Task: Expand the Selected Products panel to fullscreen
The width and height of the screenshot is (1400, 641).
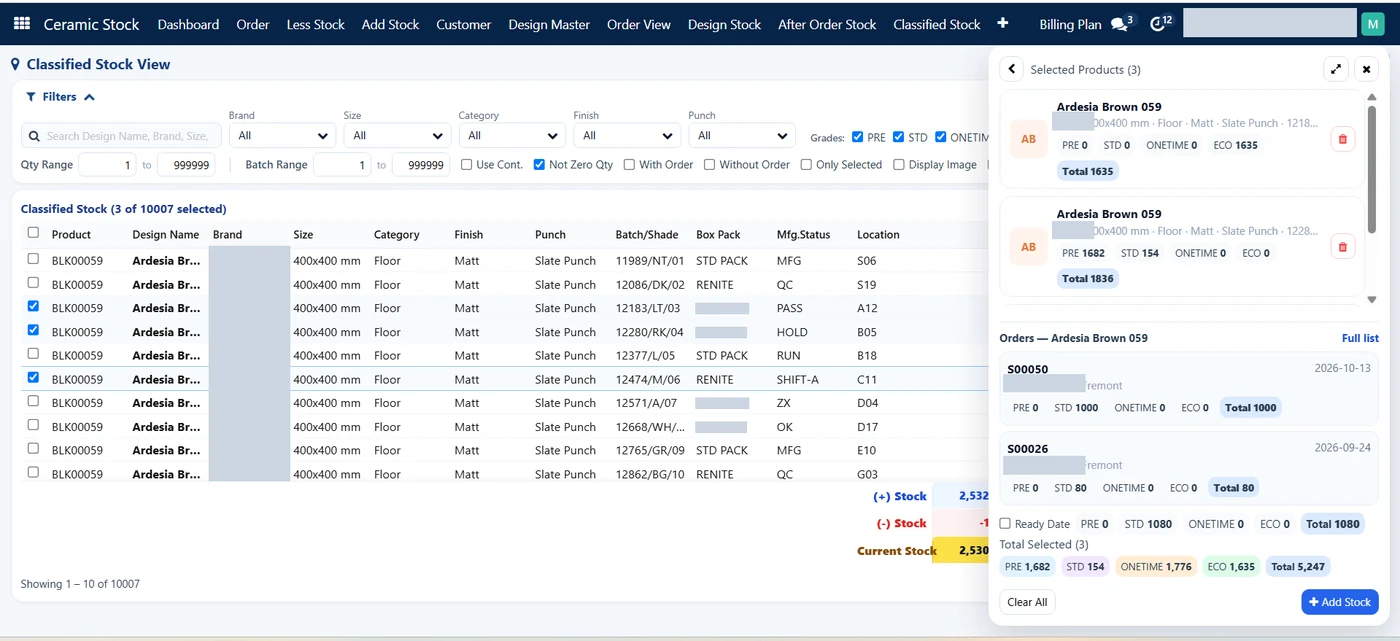Action: click(1336, 69)
